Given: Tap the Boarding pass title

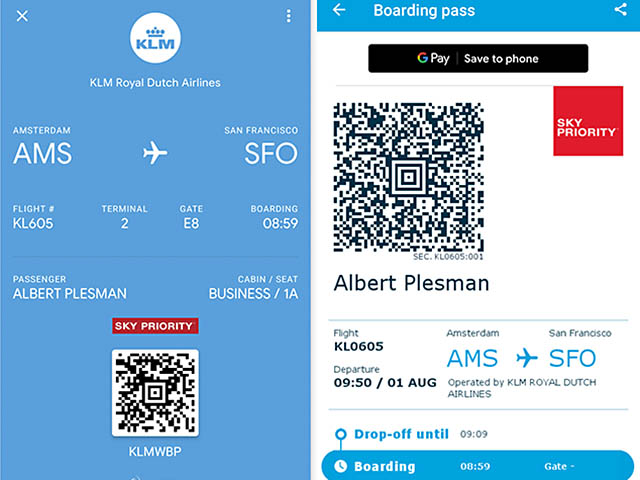Looking at the screenshot, I should [424, 11].
